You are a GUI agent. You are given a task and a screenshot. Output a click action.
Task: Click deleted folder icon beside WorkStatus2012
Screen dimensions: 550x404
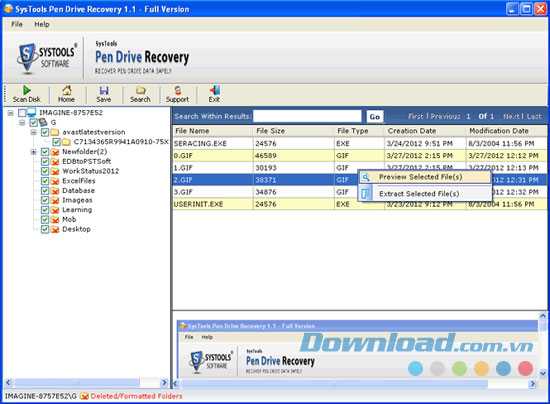click(54, 171)
